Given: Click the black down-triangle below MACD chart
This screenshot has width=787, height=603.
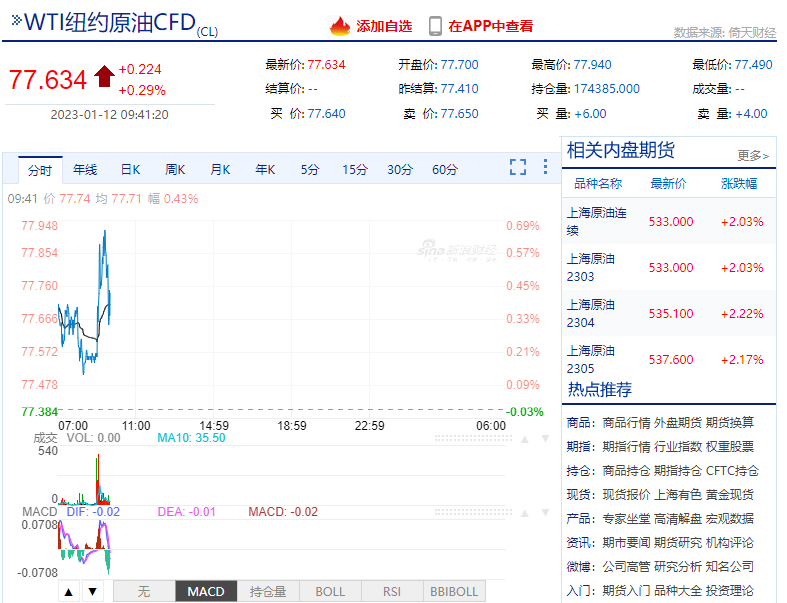Looking at the screenshot, I should pyautogui.click(x=92, y=591).
